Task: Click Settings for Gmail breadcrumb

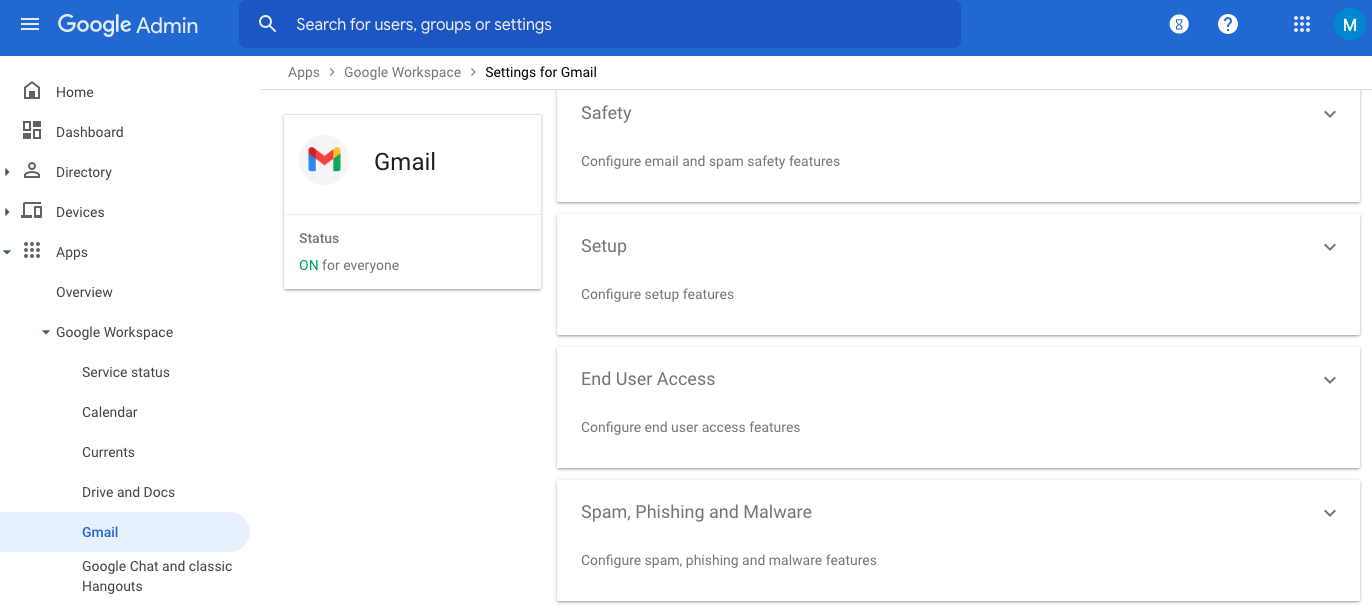Action: tap(541, 72)
